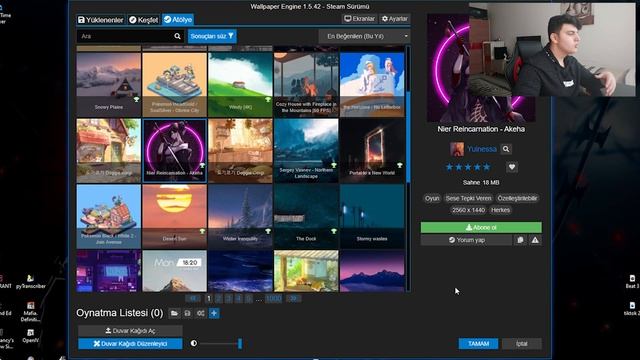
Task: Switch to the Keşfet tab
Action: pos(143,20)
